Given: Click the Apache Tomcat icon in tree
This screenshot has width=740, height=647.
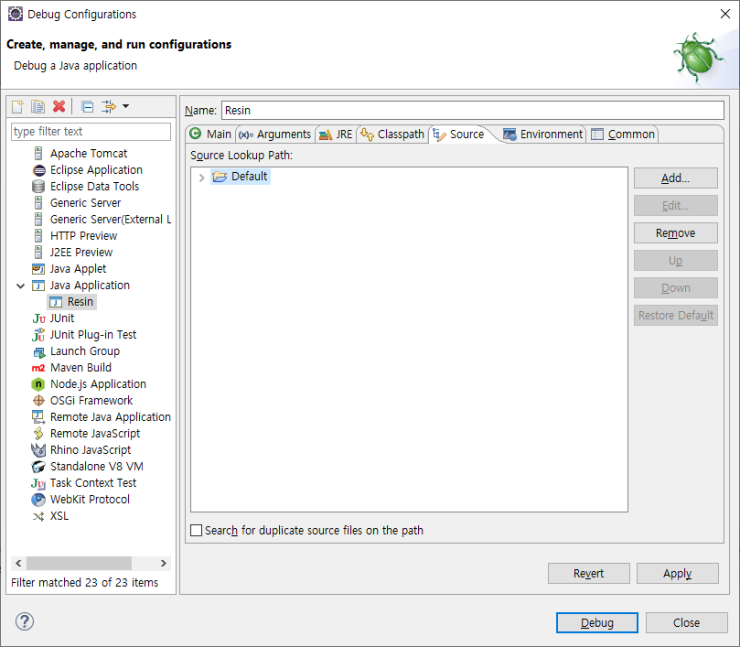Looking at the screenshot, I should [39, 153].
